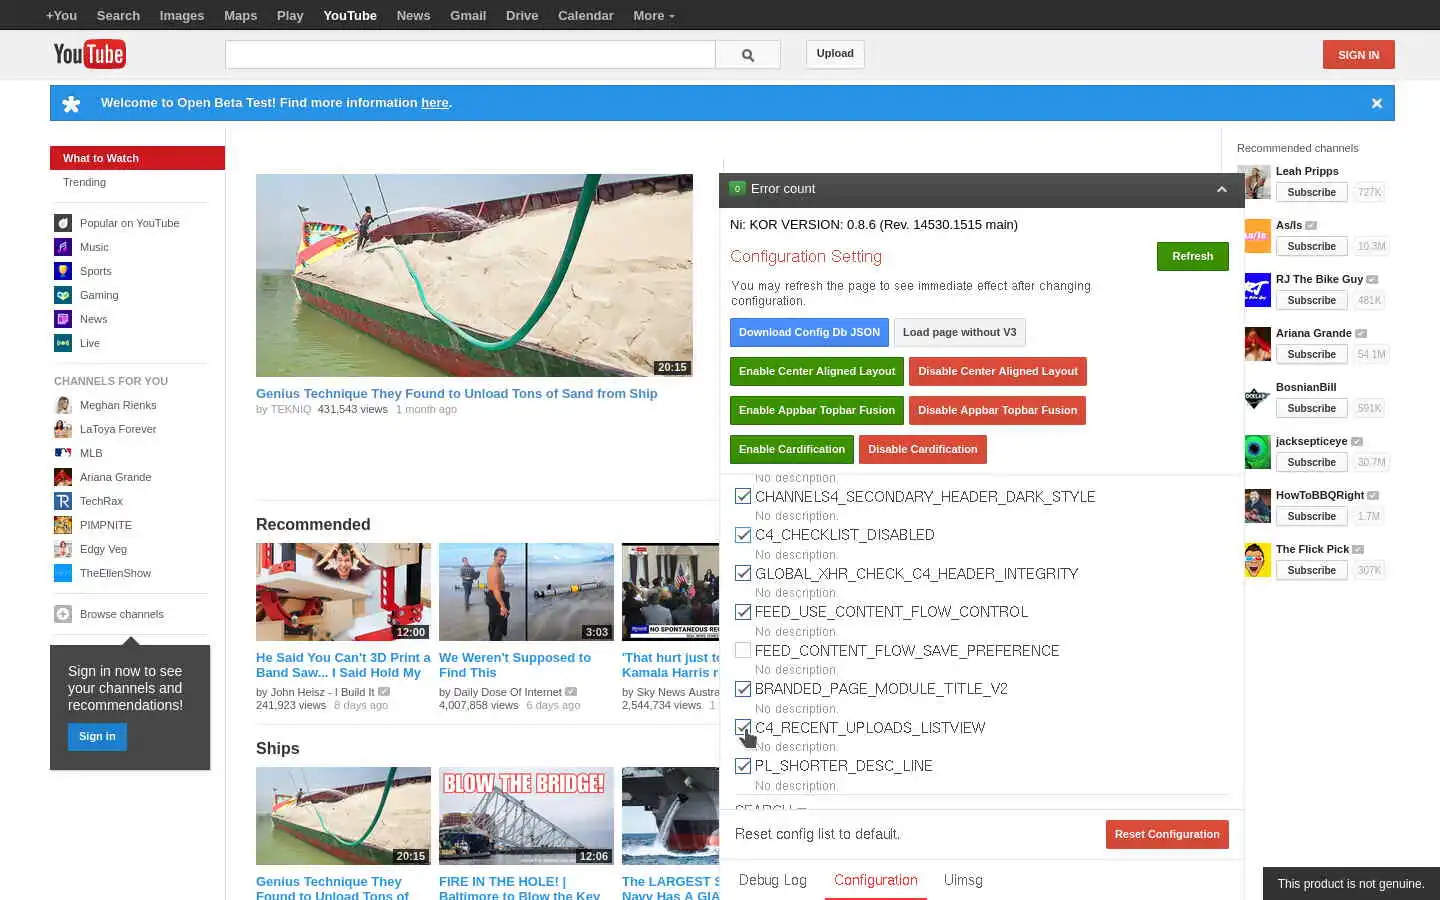Screen dimensions: 1440x900
Task: Toggle PL_SHORTER_DESC_LINE checkbox
Action: 743,766
